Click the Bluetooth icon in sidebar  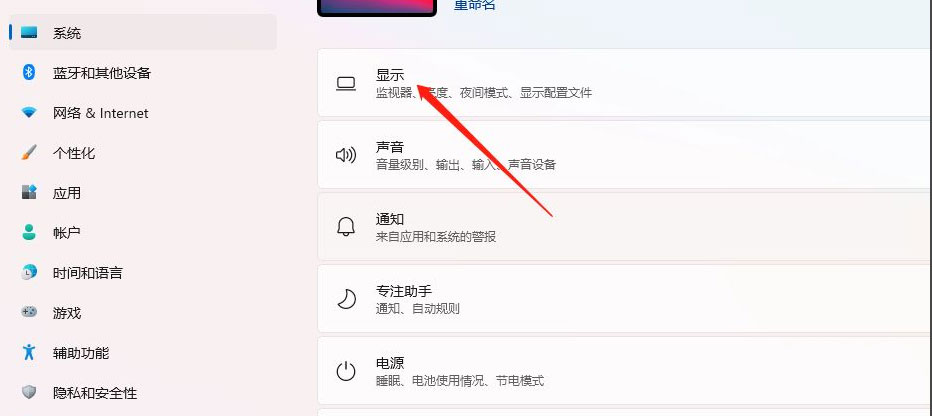click(29, 73)
